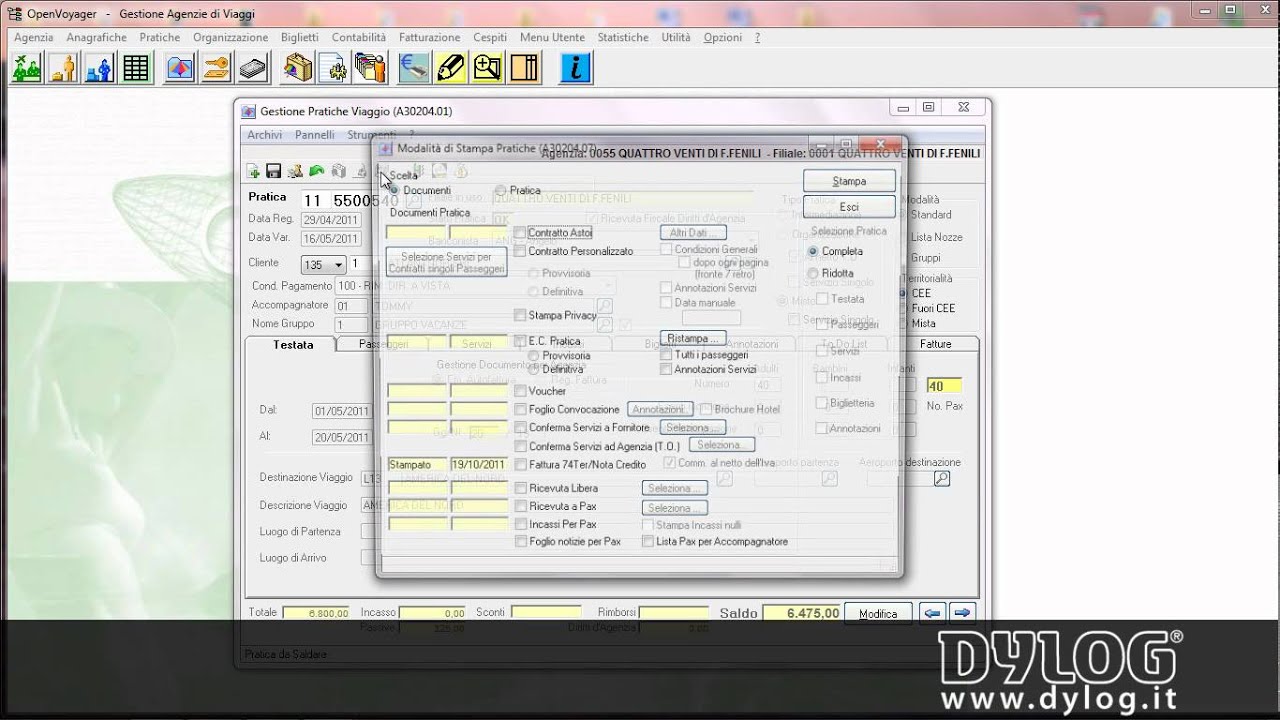Click the euro invoicing toolbar icon

[415, 68]
